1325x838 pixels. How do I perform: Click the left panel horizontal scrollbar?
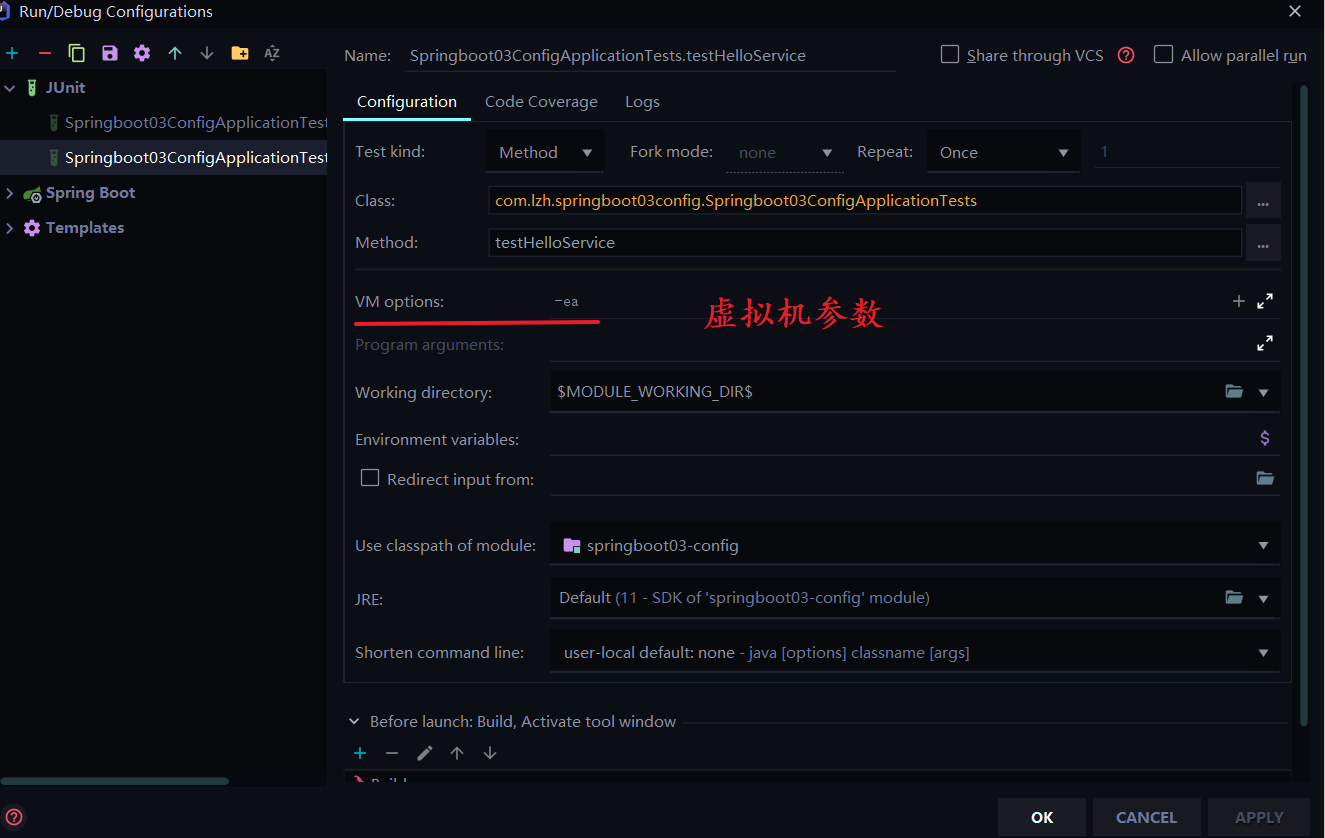[x=115, y=781]
